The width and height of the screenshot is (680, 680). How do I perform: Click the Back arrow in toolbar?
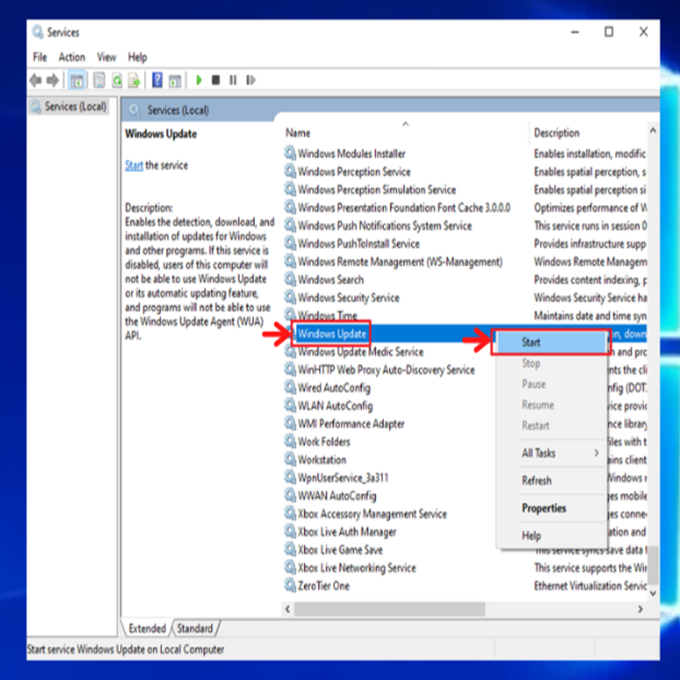(x=36, y=80)
